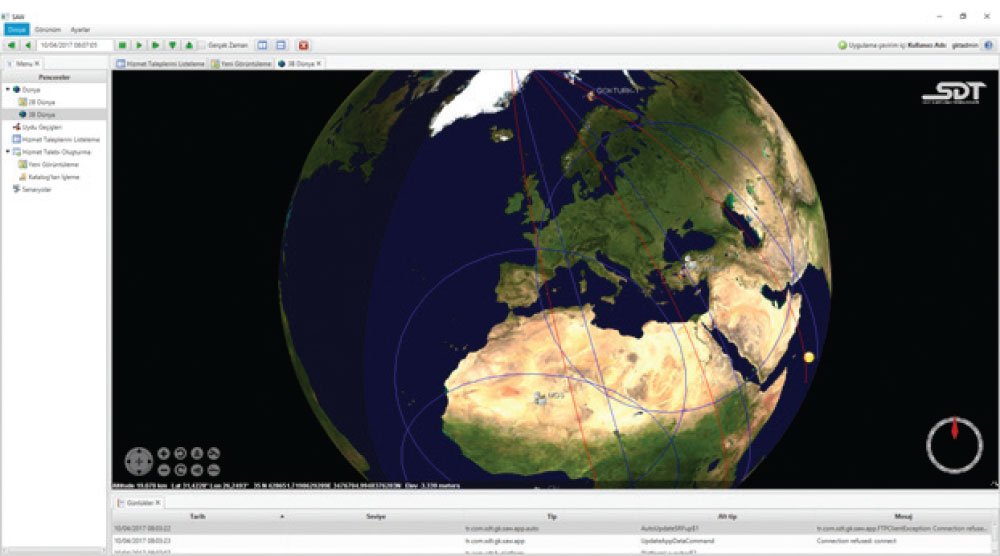Screen dimensions: 1000x556
Task: Click the red close icon in toolbar
Action: click(x=303, y=45)
